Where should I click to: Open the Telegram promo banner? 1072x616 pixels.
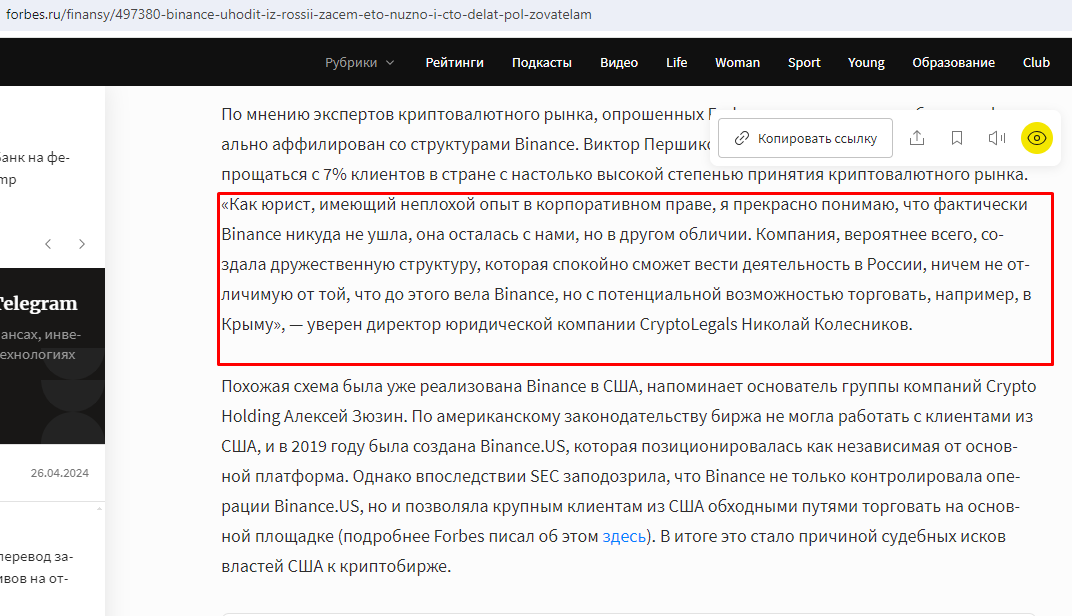coord(53,356)
